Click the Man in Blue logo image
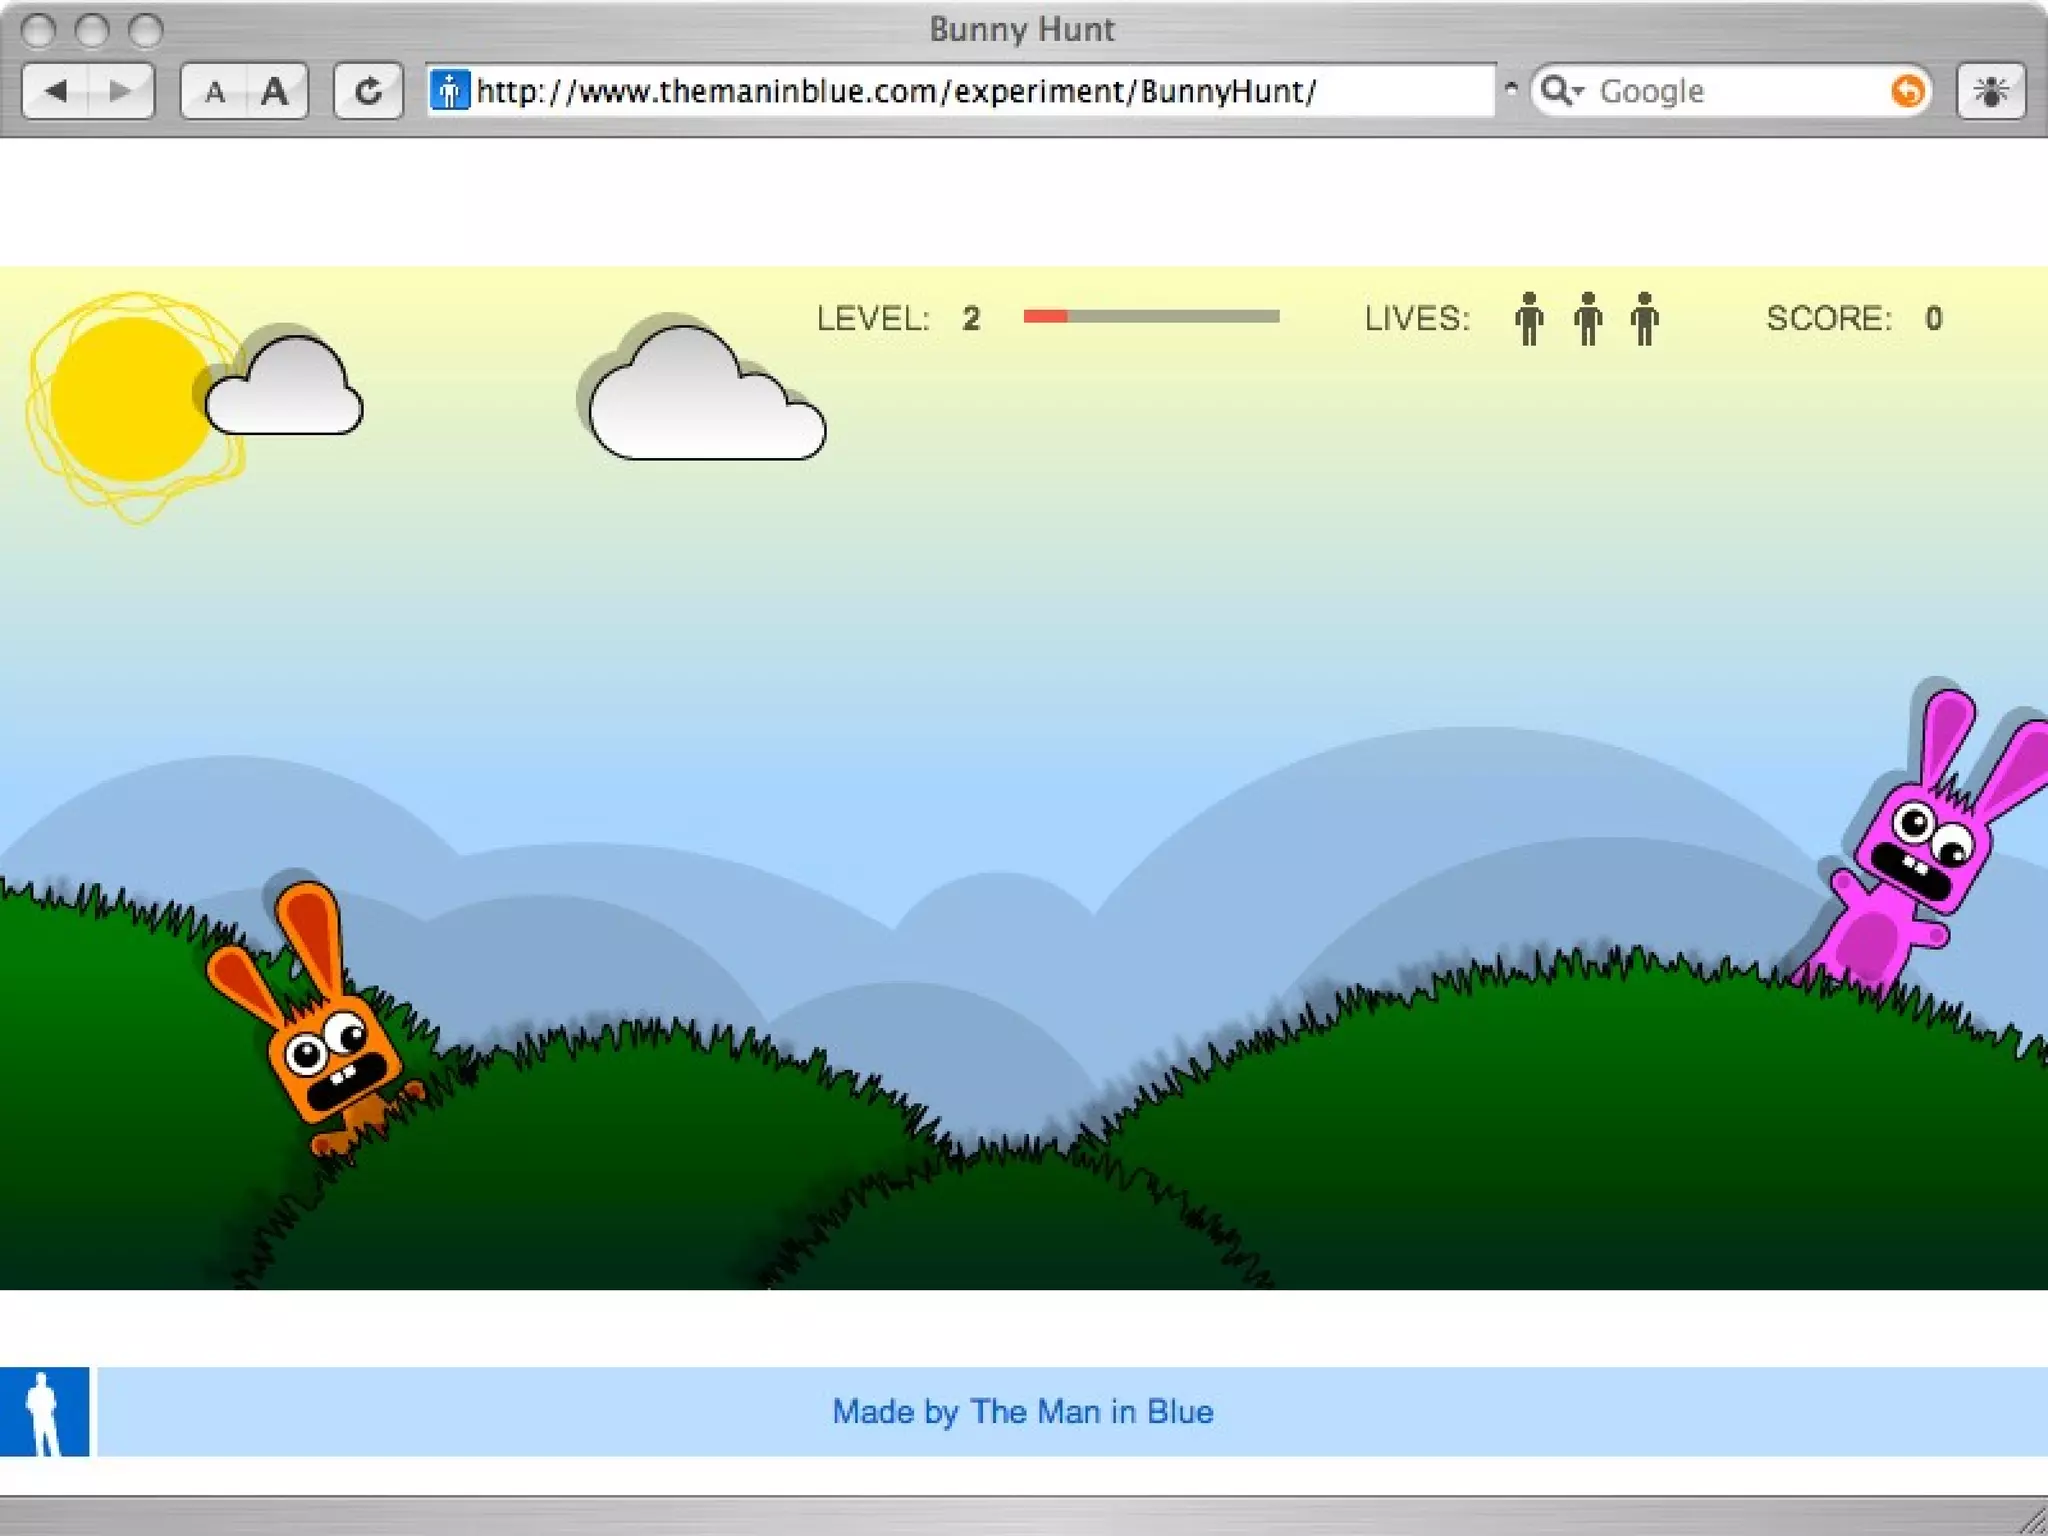The height and width of the screenshot is (1536, 2048). click(44, 1411)
